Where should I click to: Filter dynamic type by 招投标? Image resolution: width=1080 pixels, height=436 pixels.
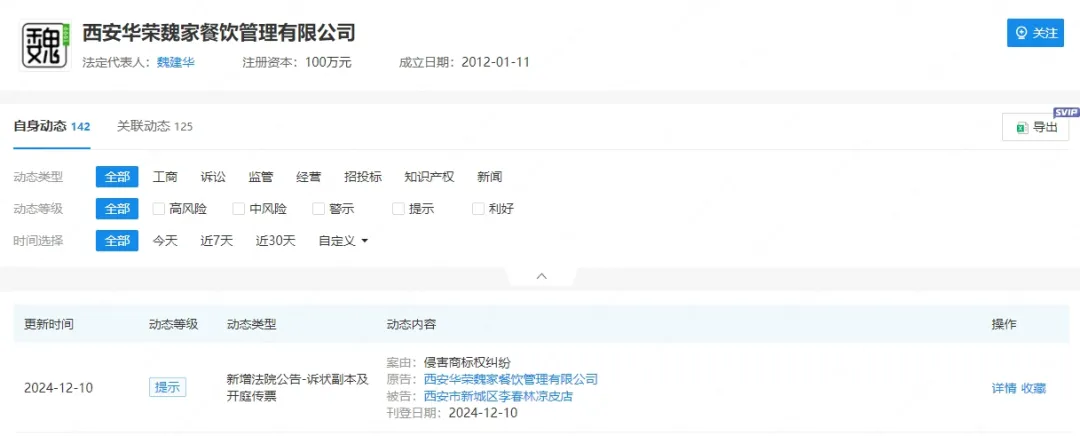(x=362, y=177)
